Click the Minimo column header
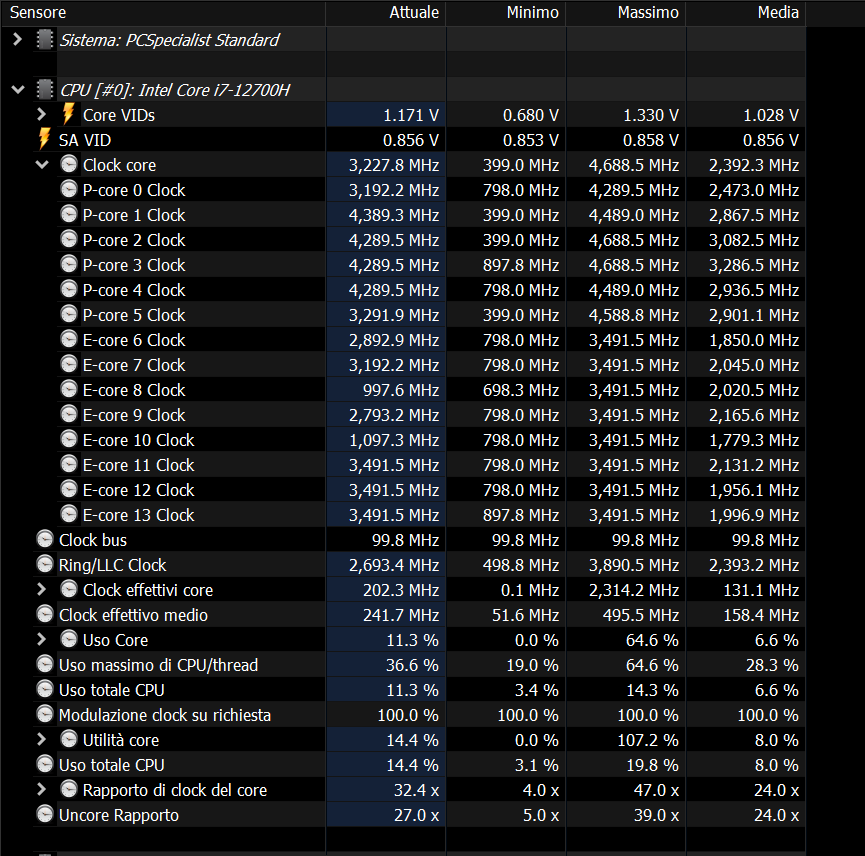Screen dimensions: 865x856 pos(506,13)
